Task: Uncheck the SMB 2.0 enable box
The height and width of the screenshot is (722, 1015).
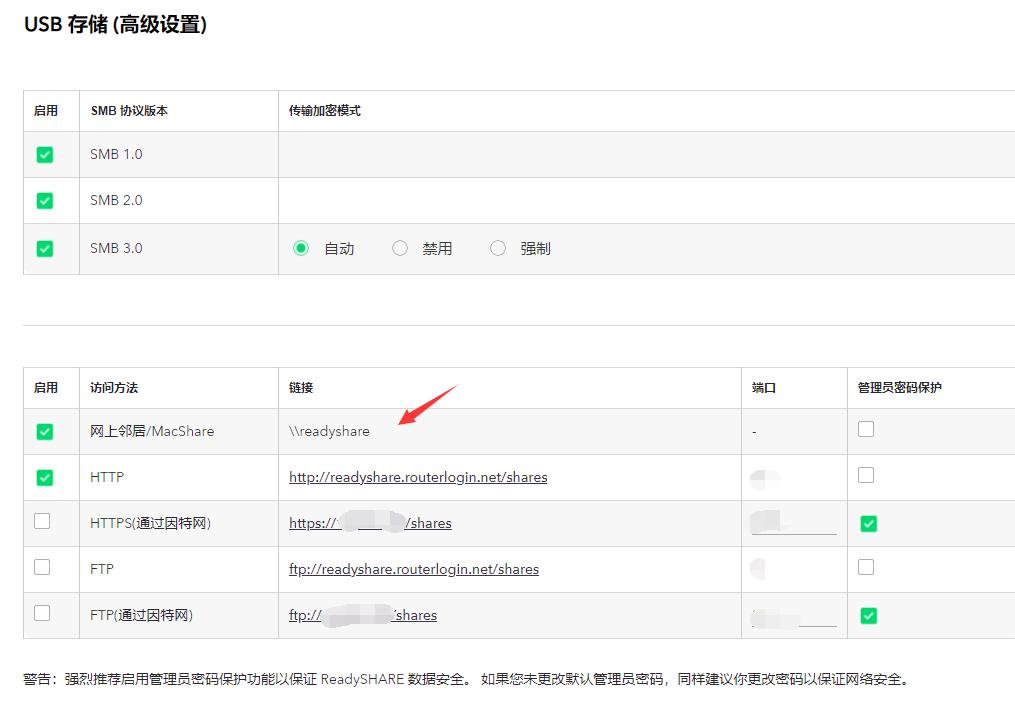Action: coord(45,200)
